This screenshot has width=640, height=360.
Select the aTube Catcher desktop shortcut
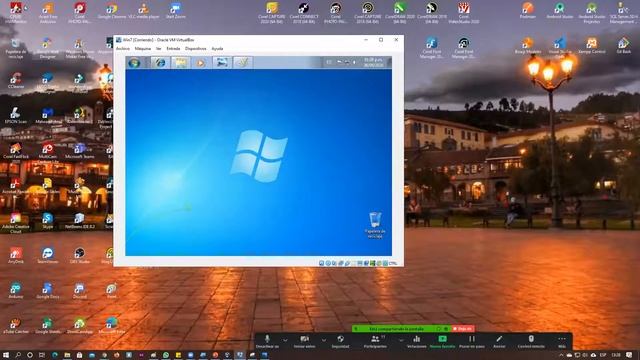(x=16, y=326)
